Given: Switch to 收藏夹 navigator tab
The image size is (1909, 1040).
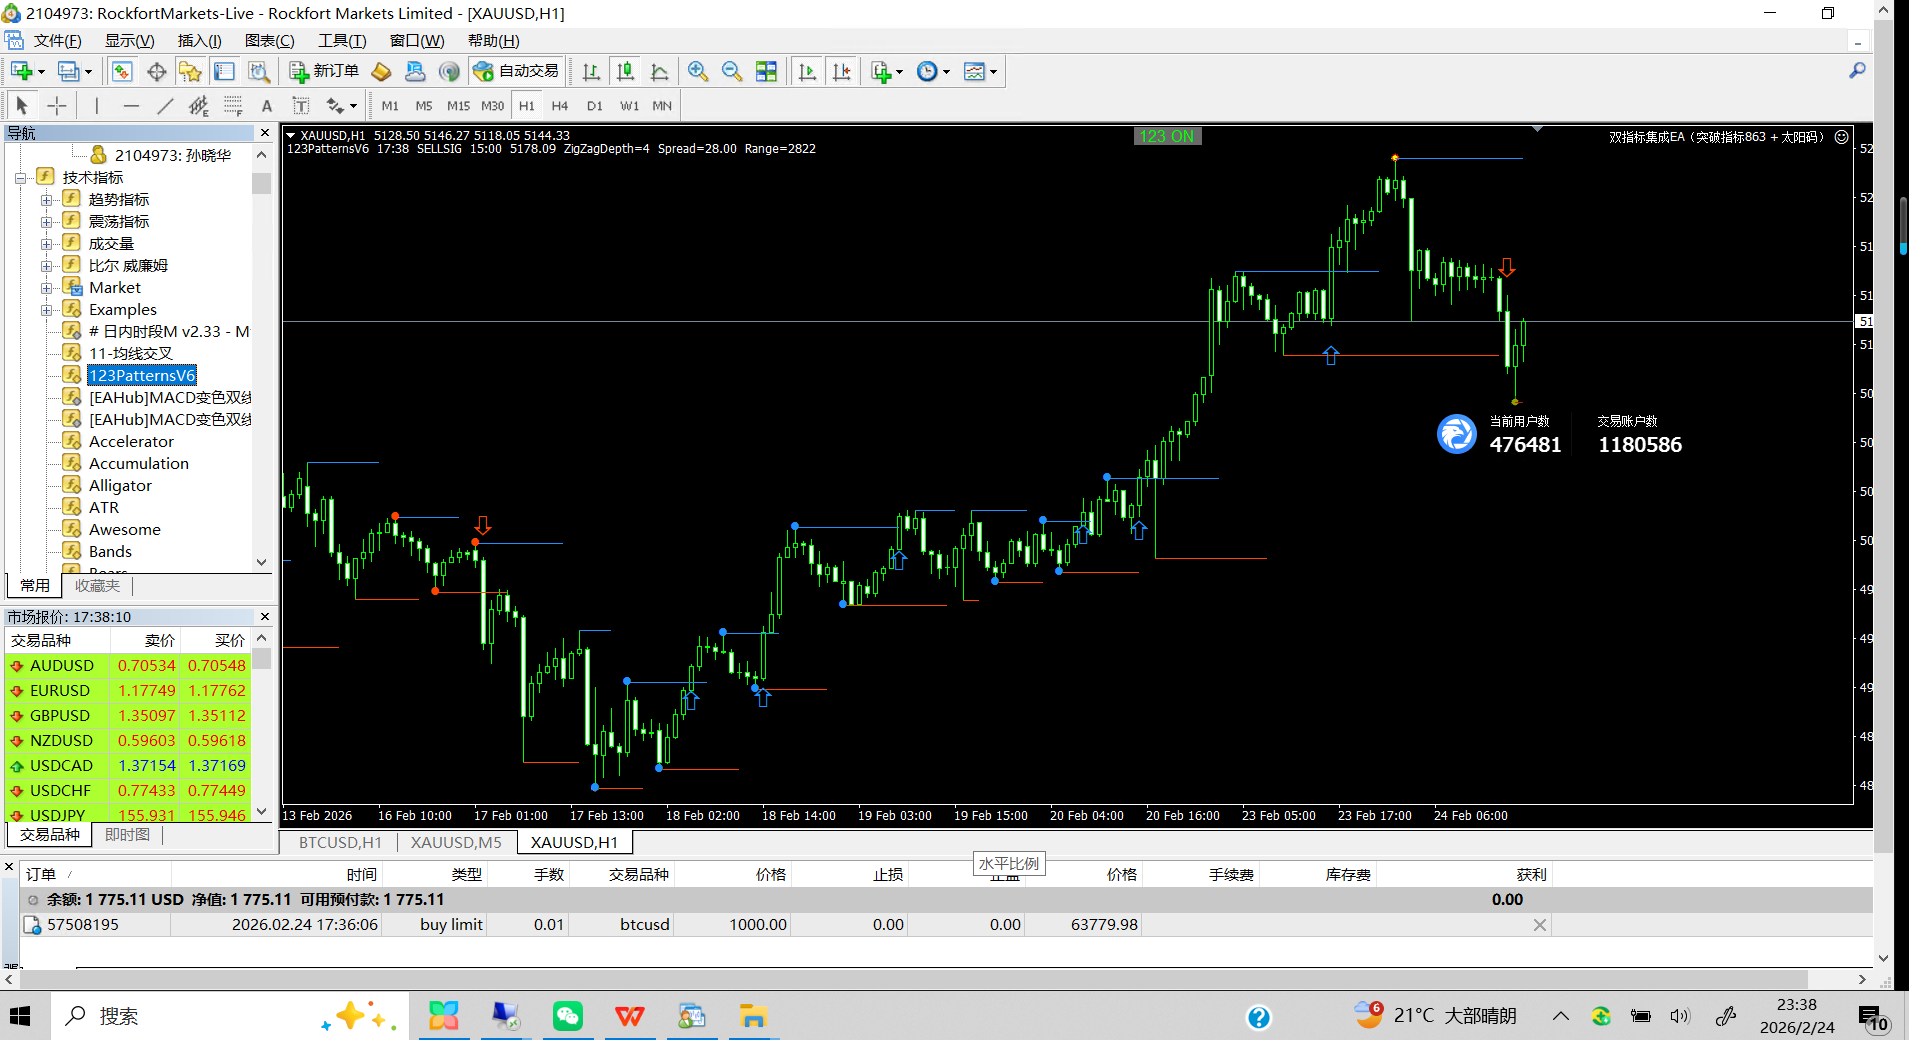Looking at the screenshot, I should [x=97, y=586].
